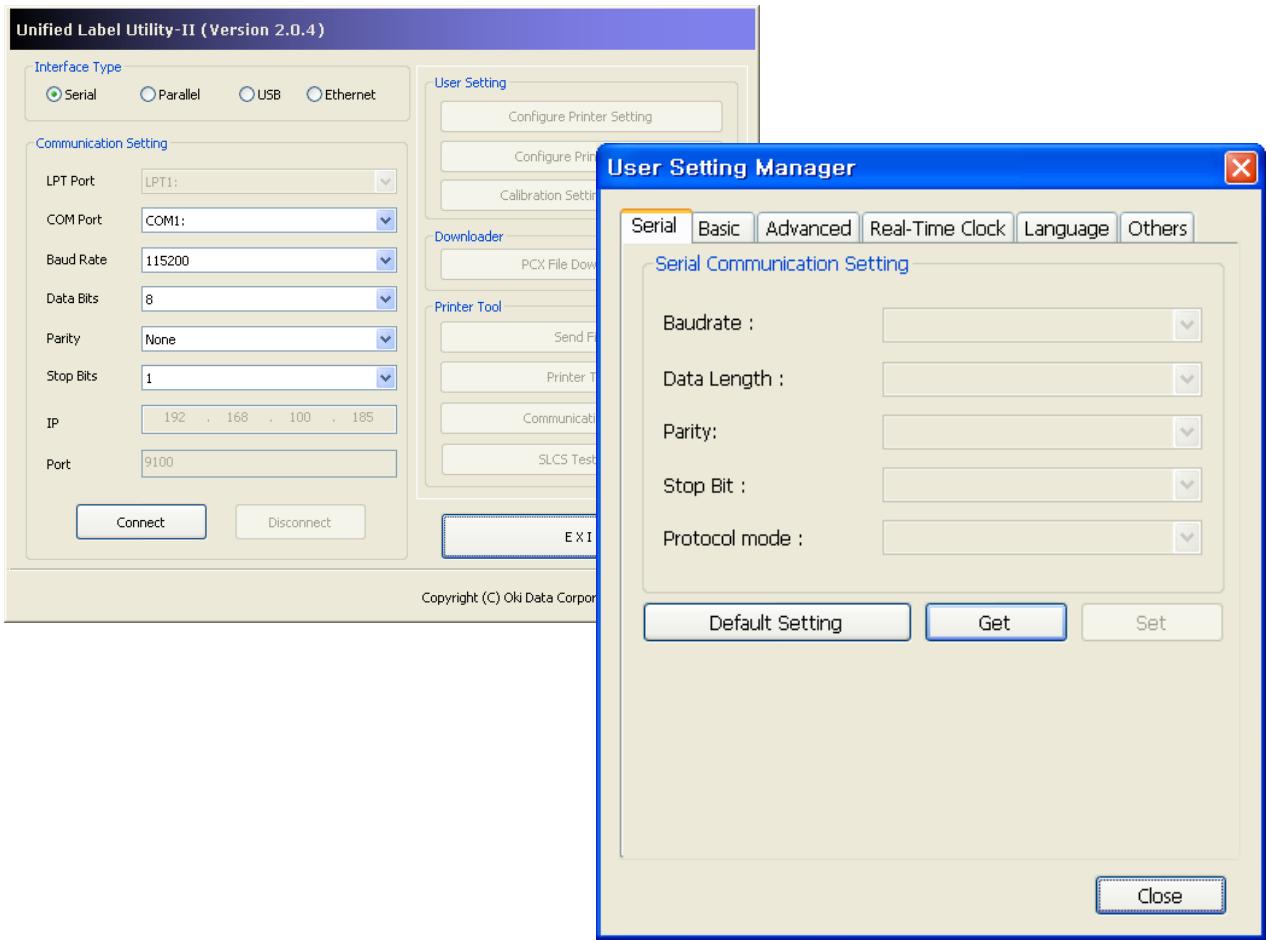Choose the USB interface option
Image resolution: width=1270 pixels, height=940 pixels.
click(x=245, y=95)
